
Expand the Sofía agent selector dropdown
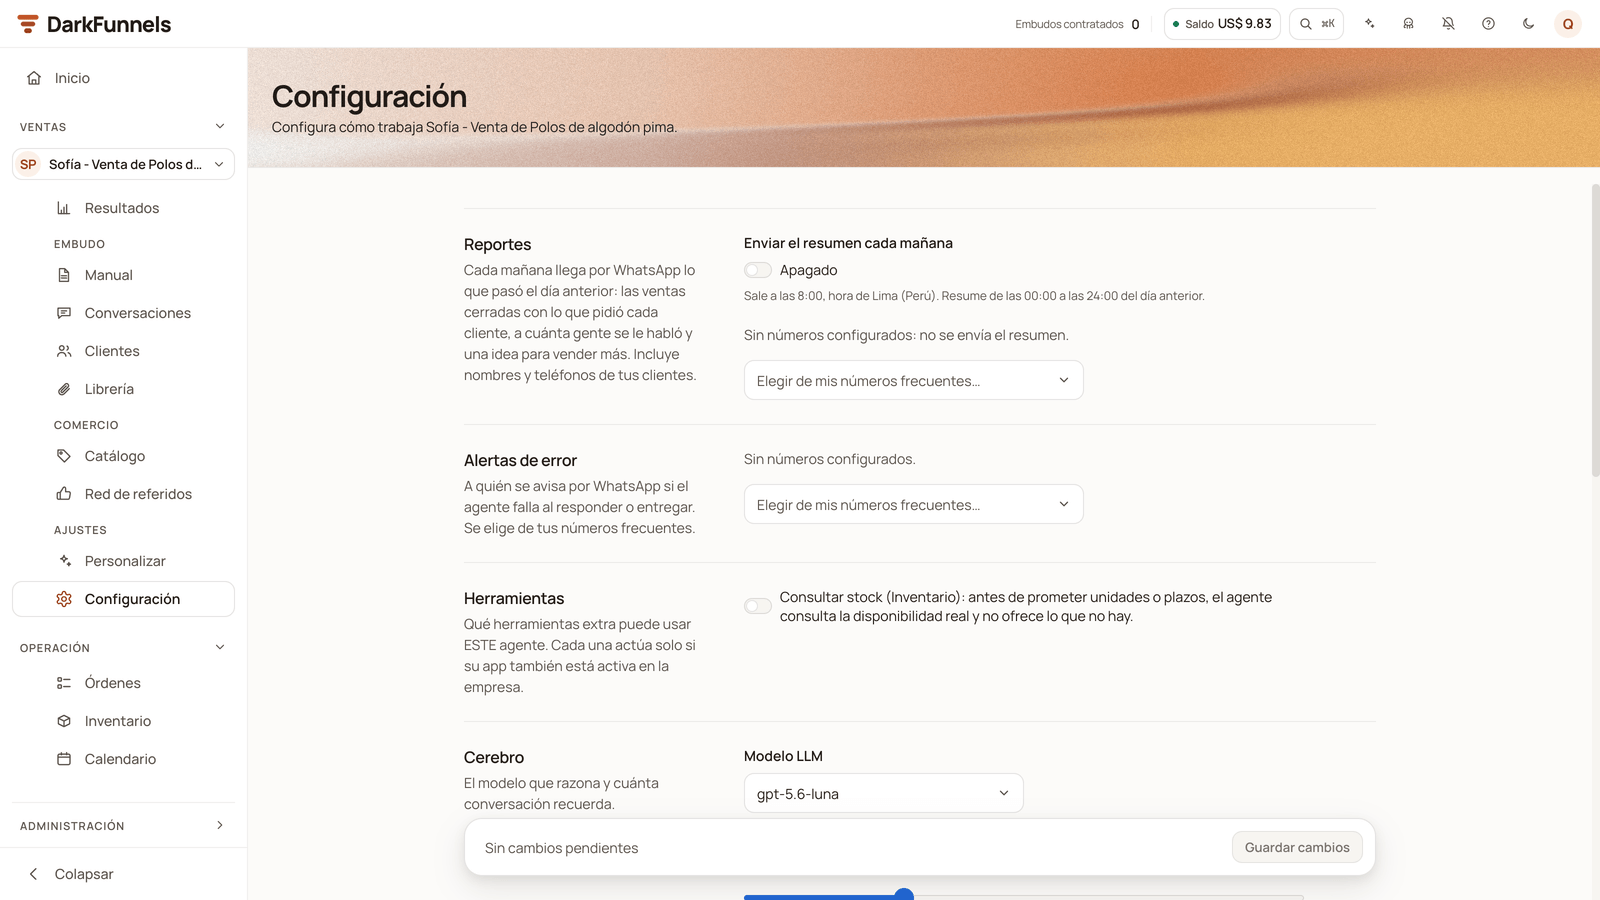pyautogui.click(x=123, y=164)
